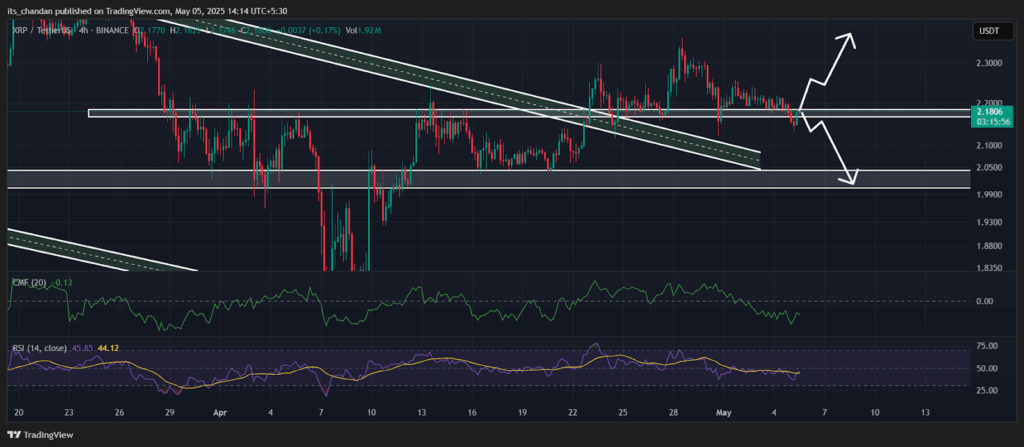
Task: Click the date label 26 on time axis
Action: coord(118,413)
